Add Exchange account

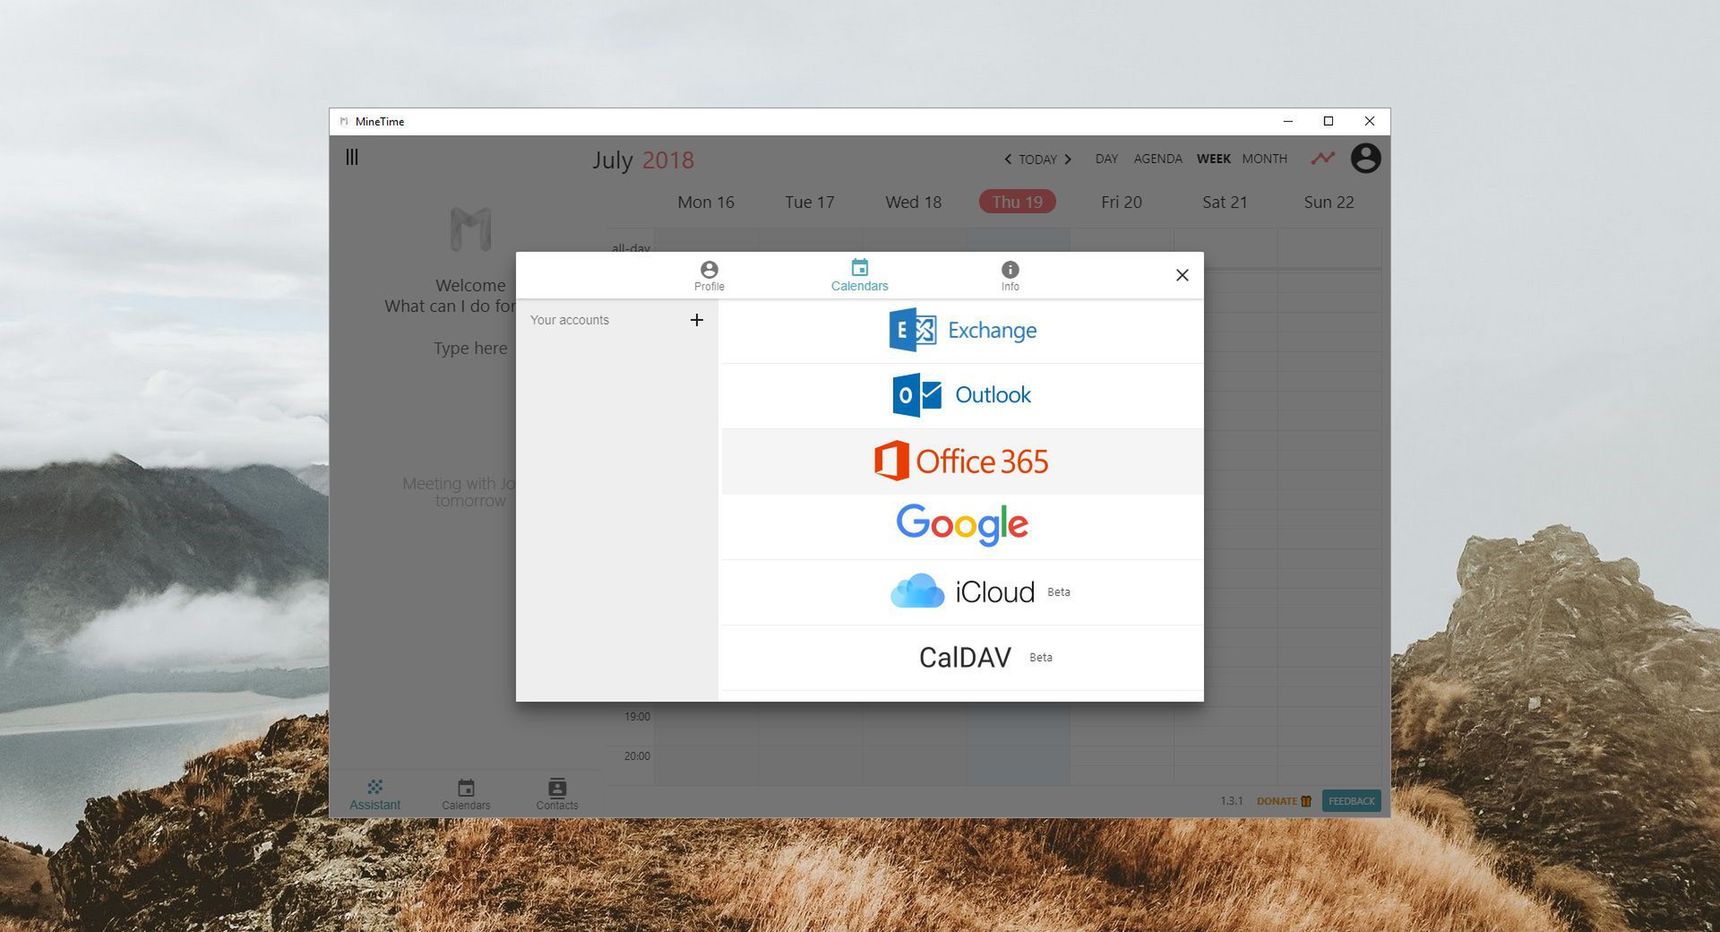962,331
